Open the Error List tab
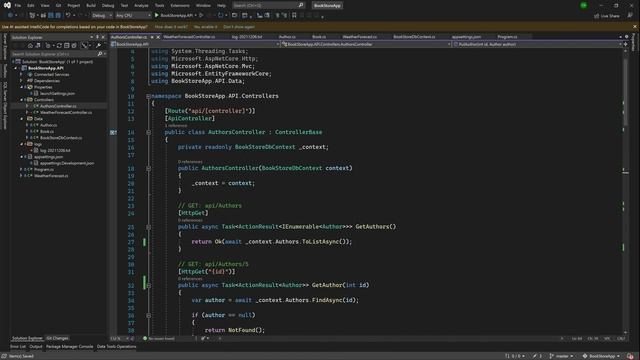The height and width of the screenshot is (360, 640). point(18,347)
